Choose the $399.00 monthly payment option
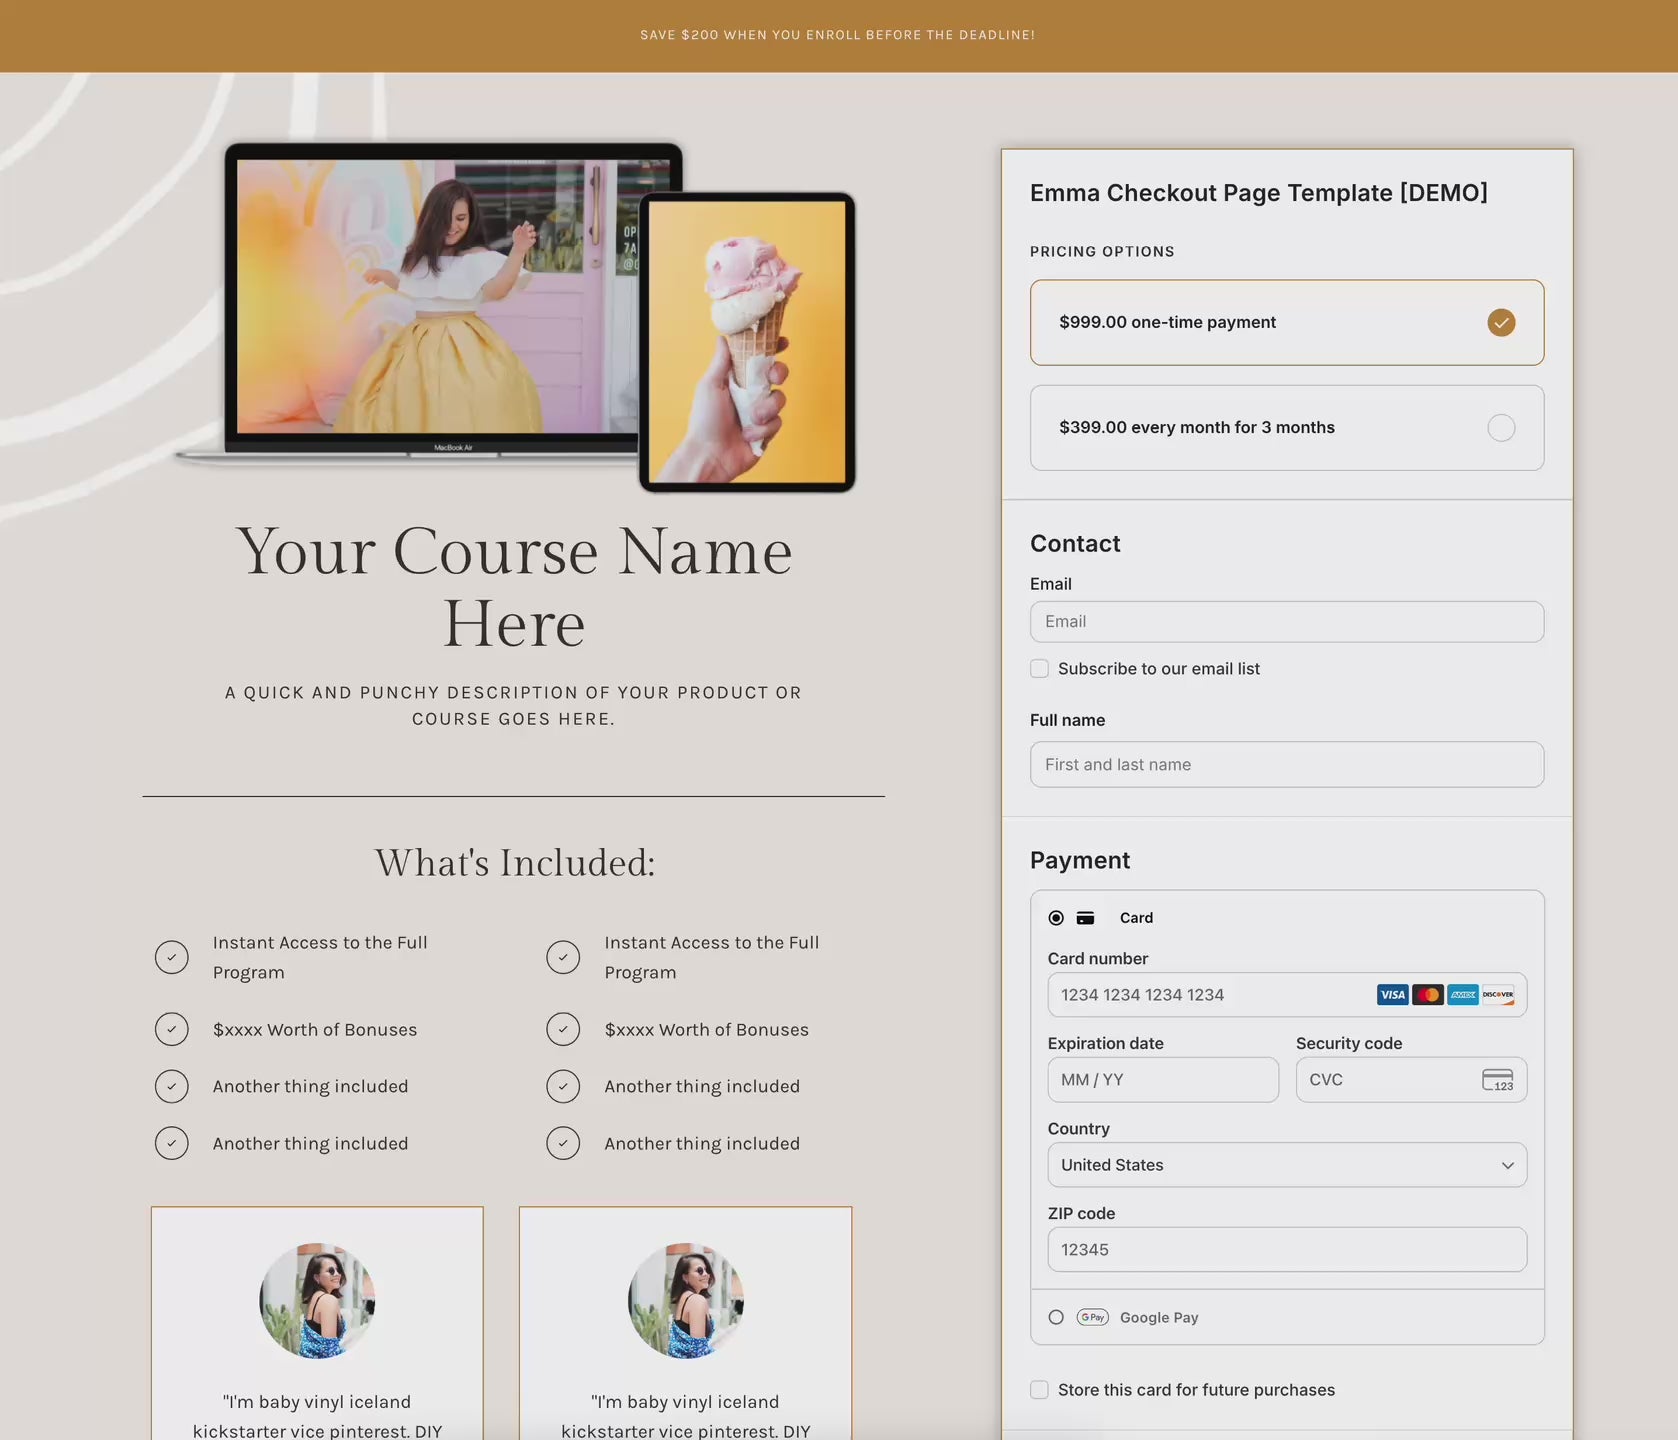Viewport: 1678px width, 1440px height. tap(1286, 428)
